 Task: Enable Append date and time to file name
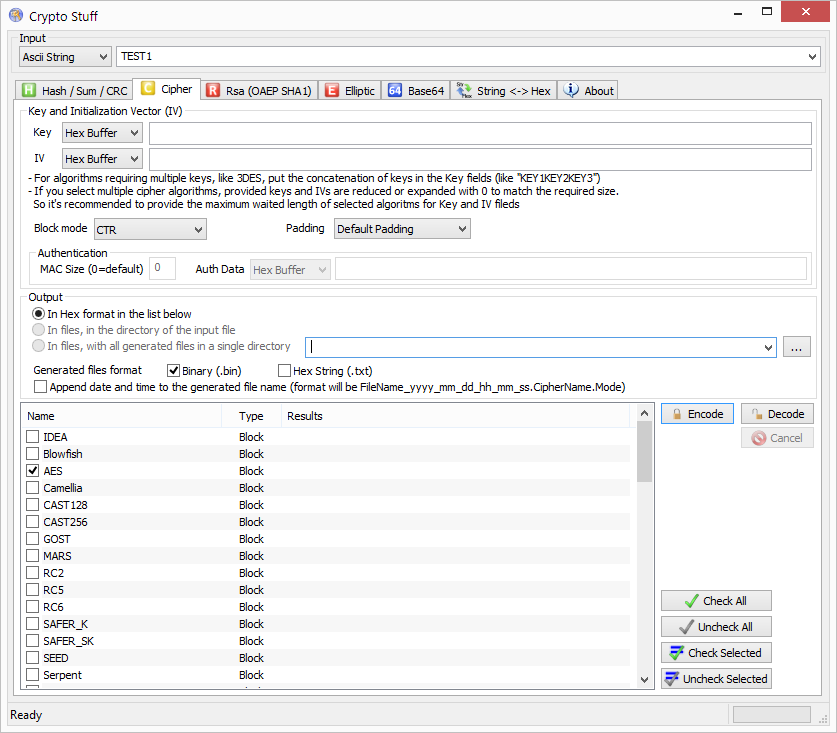(x=41, y=387)
